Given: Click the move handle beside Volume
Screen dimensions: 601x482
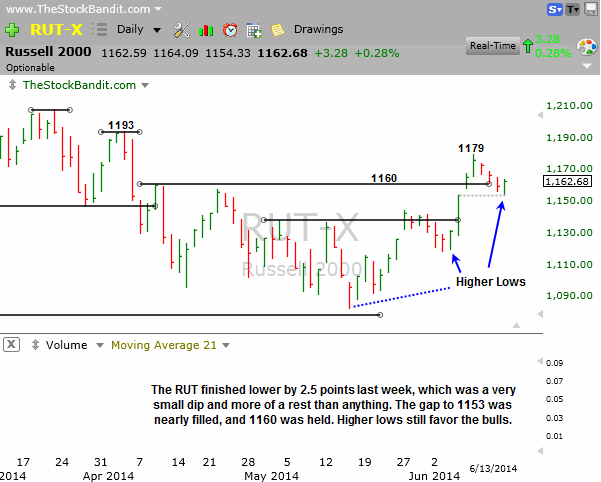Looking at the screenshot, I should (x=35, y=345).
